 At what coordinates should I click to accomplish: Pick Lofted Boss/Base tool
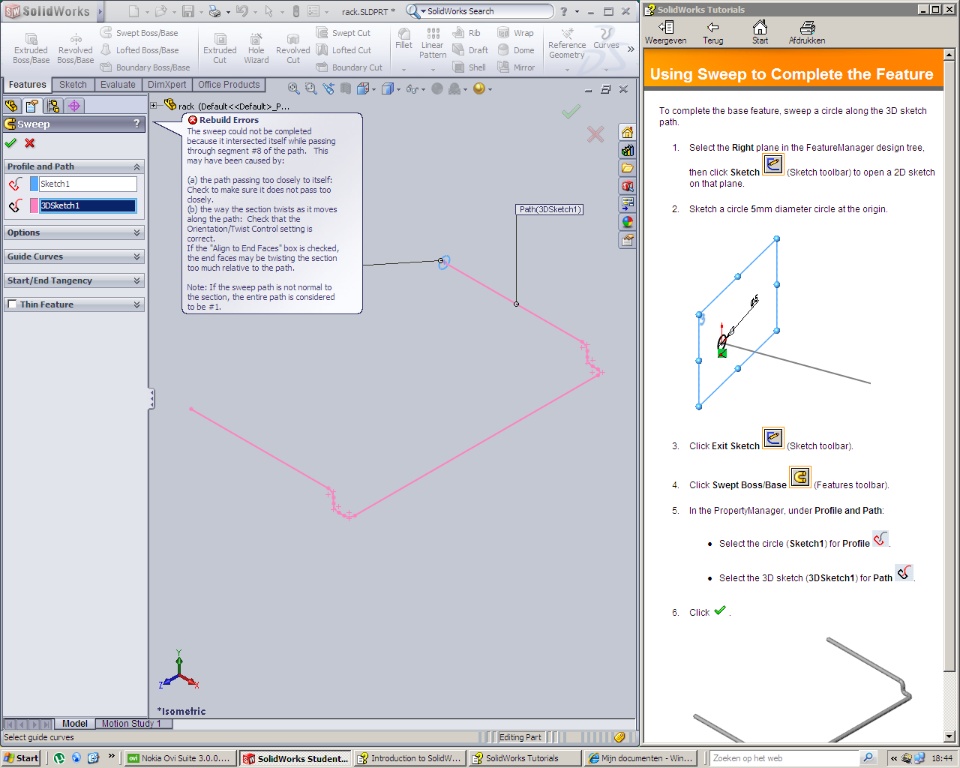point(140,50)
